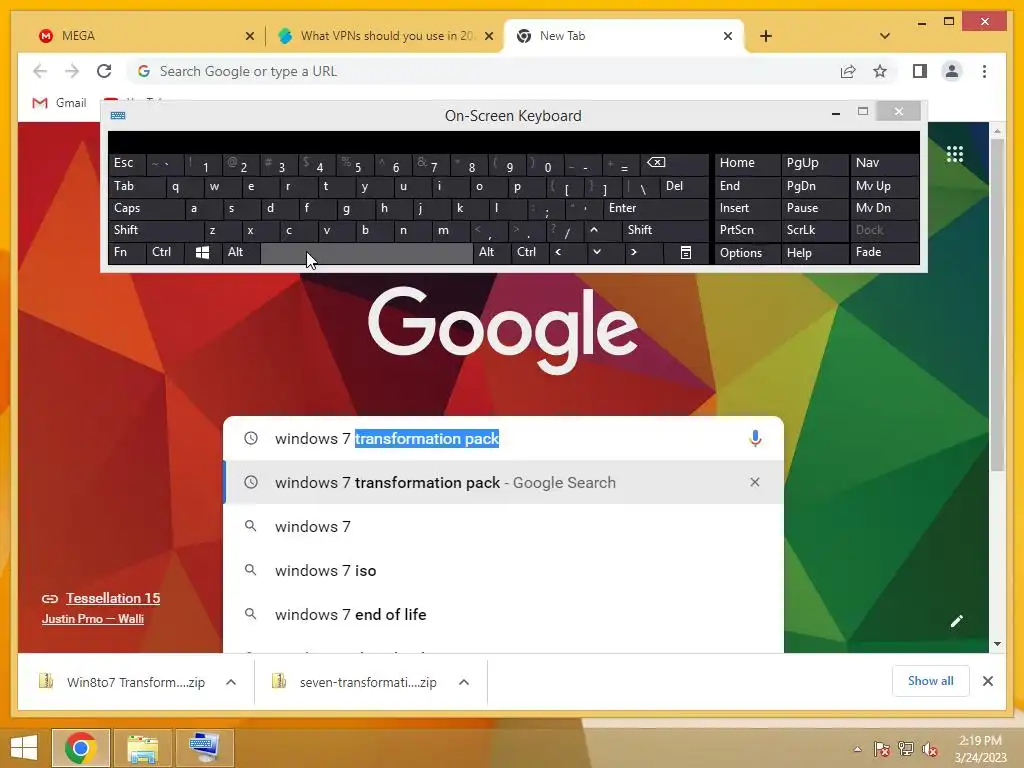Click the muted volume tray icon
The height and width of the screenshot is (768, 1024).
pyautogui.click(x=930, y=749)
